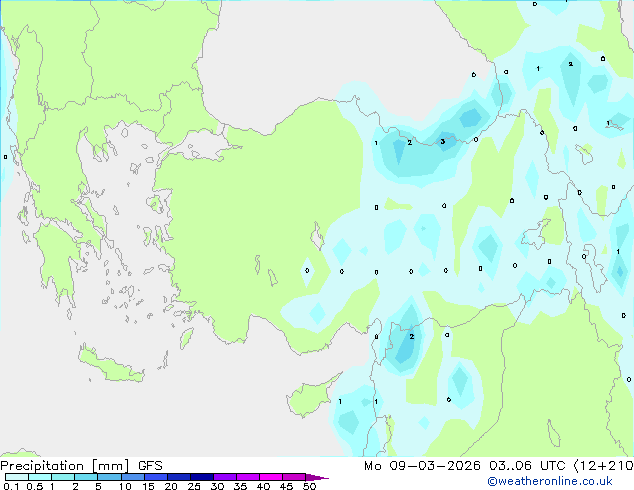Click the 20–25 mm legend color swatch

(x=178, y=477)
